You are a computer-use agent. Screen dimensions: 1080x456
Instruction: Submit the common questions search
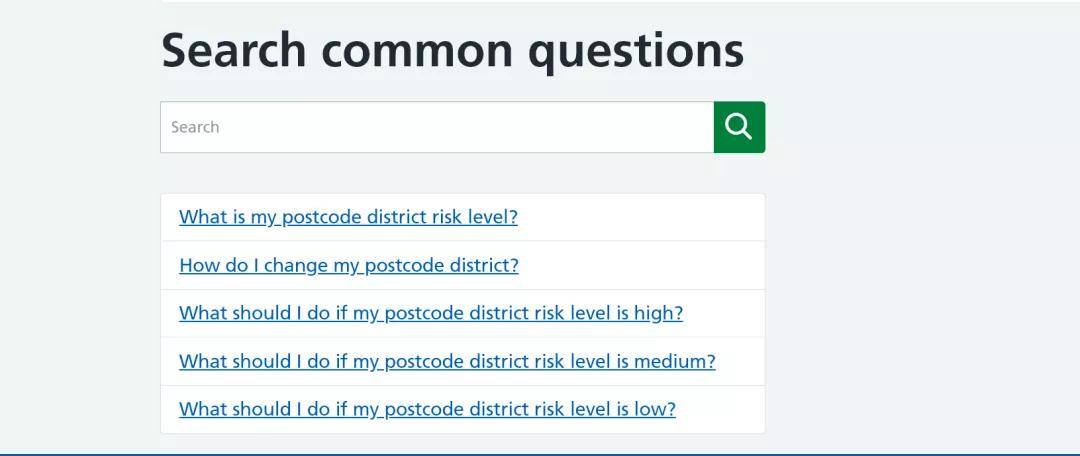[739, 127]
